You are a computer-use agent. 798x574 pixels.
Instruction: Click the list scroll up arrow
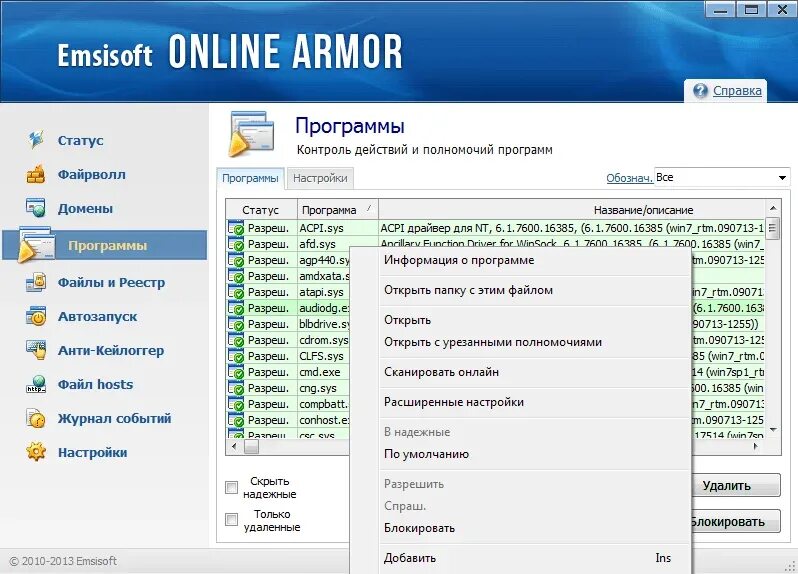(773, 208)
